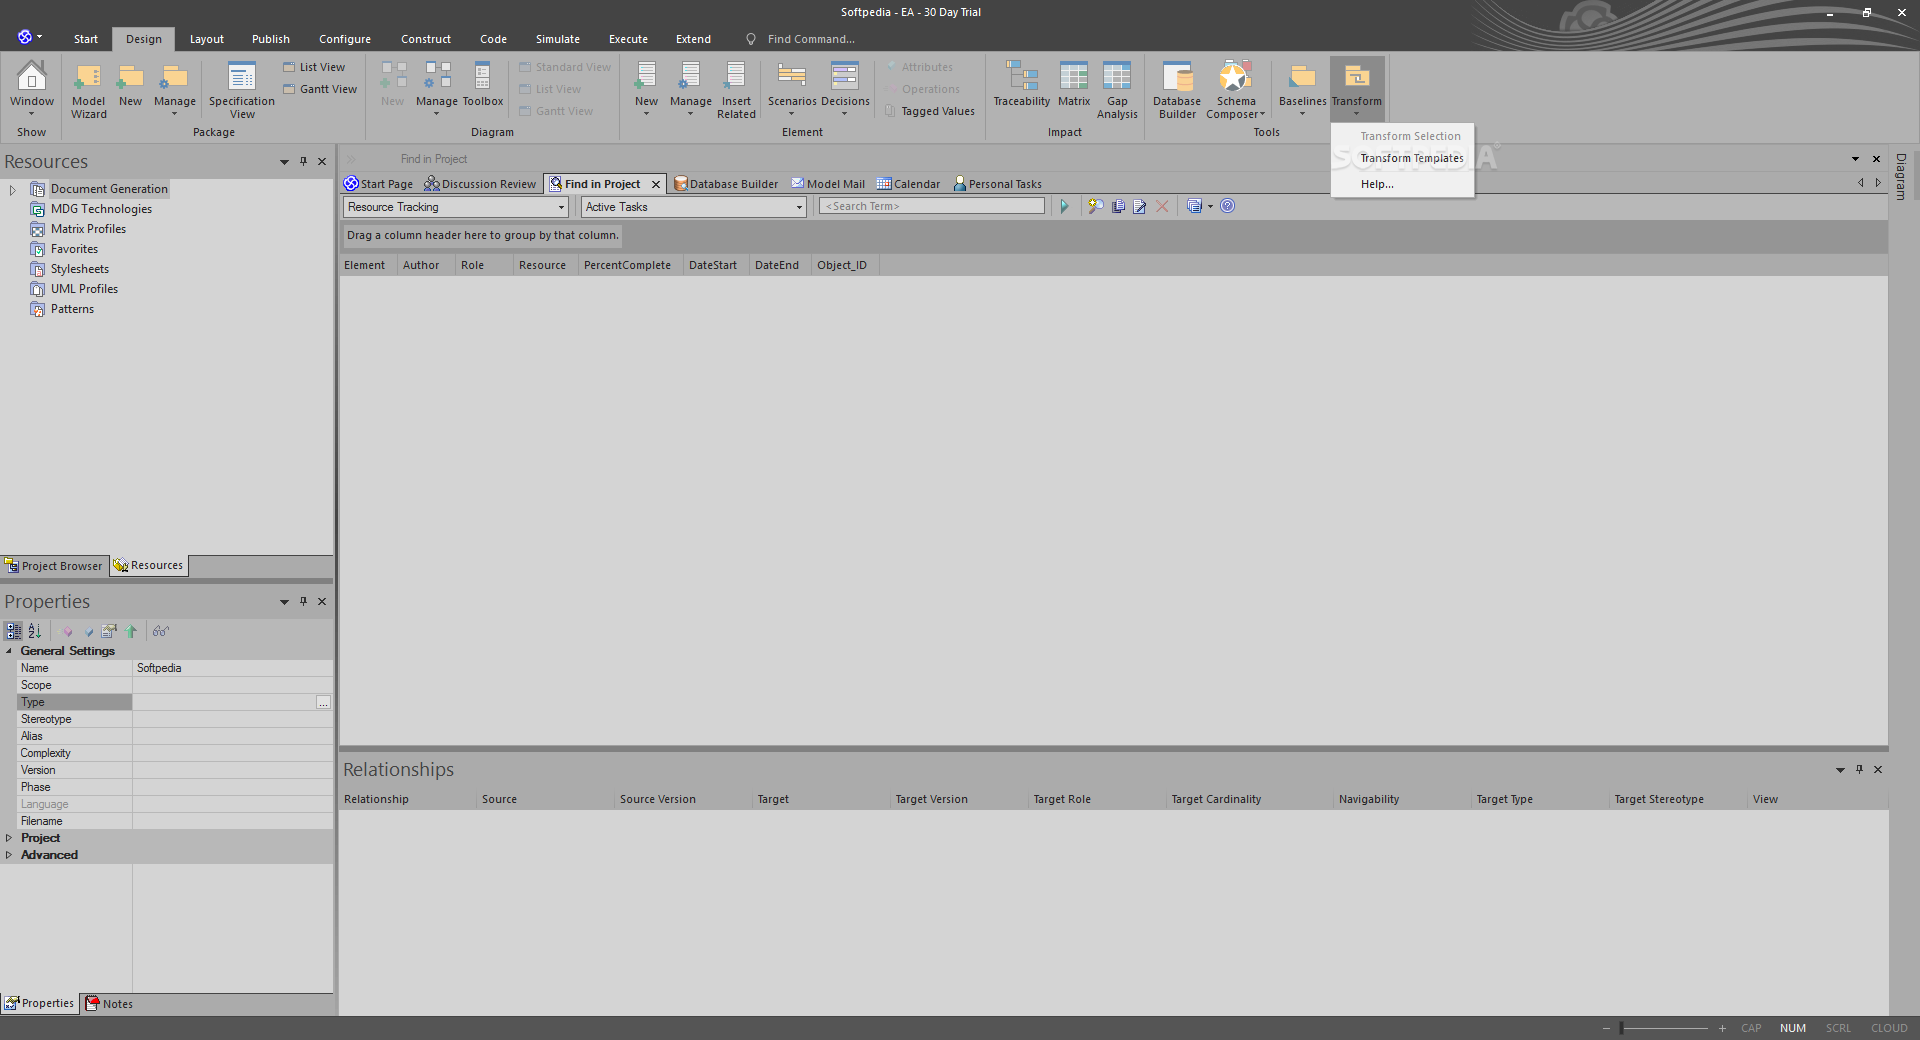Open the Calendar tab
Image resolution: width=1920 pixels, height=1040 pixels.
[909, 184]
